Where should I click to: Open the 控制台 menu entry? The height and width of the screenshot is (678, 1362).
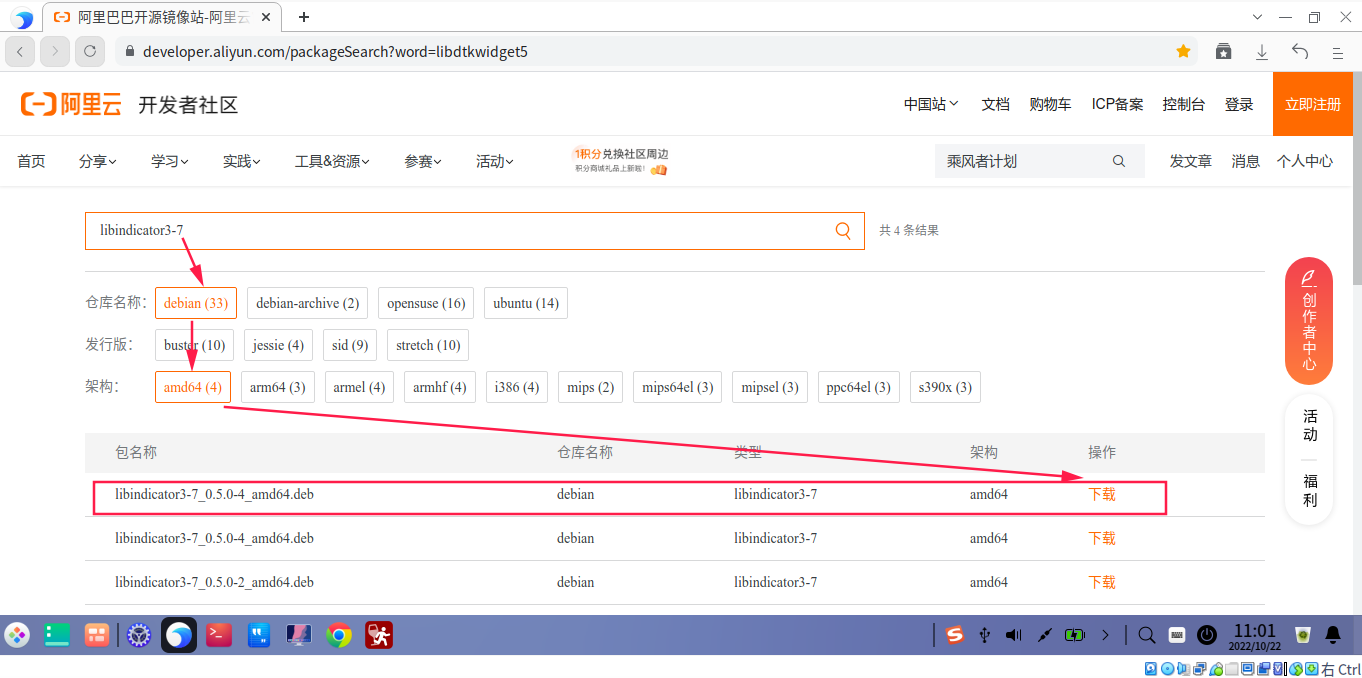(1184, 103)
